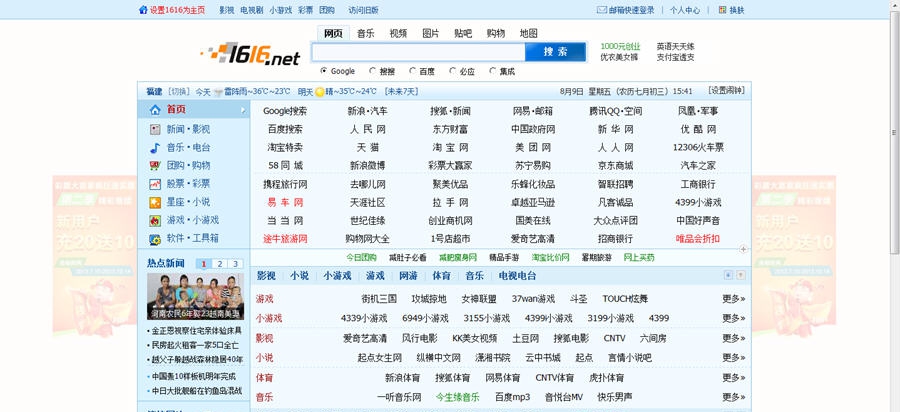The height and width of the screenshot is (412, 900).
Task: Click the down arrow icon in category bar
Action: [728, 275]
